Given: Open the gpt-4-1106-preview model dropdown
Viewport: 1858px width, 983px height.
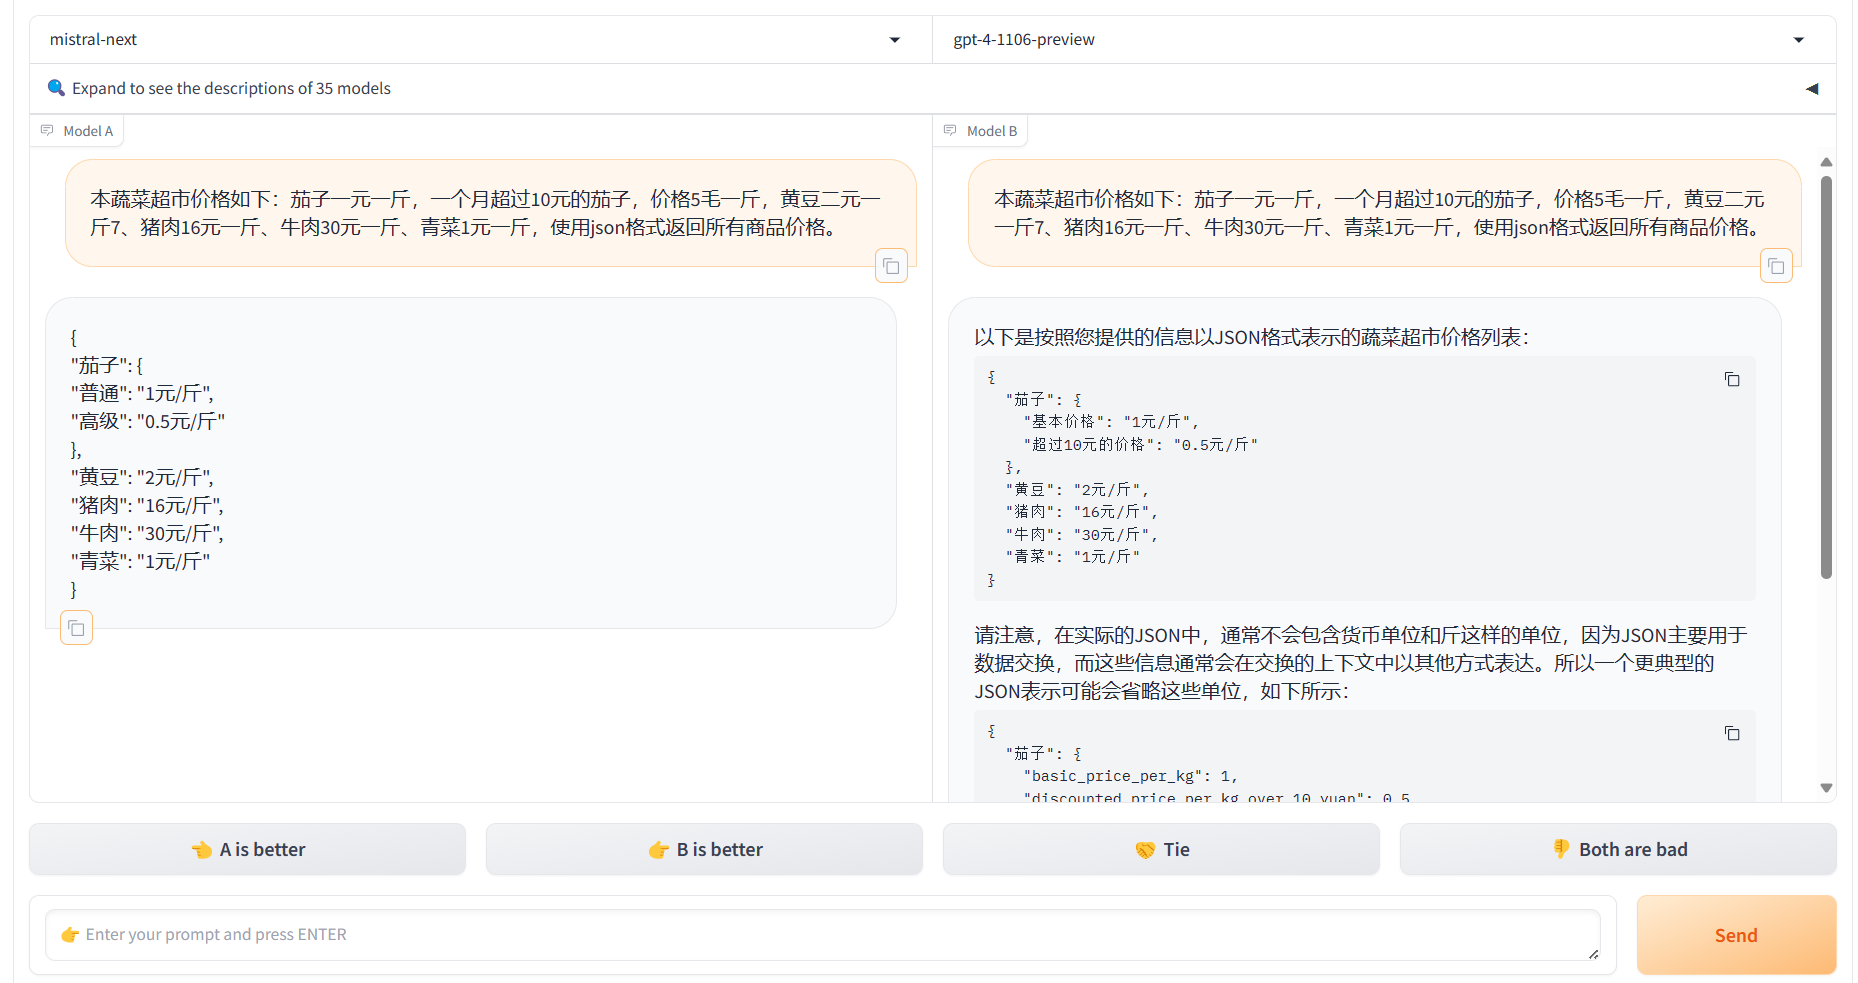Looking at the screenshot, I should (1798, 40).
